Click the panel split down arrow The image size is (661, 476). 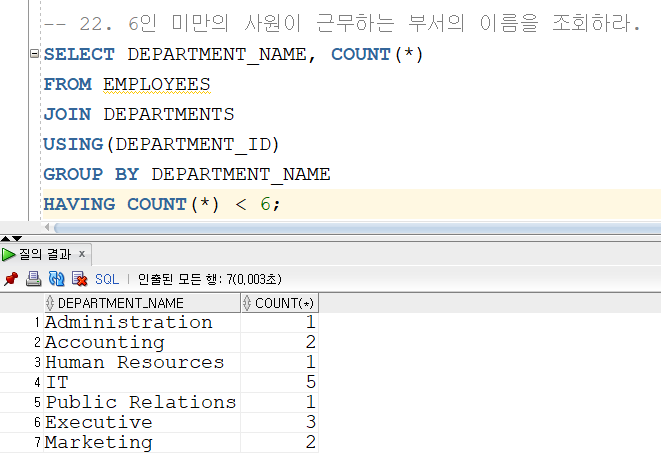coord(16,239)
